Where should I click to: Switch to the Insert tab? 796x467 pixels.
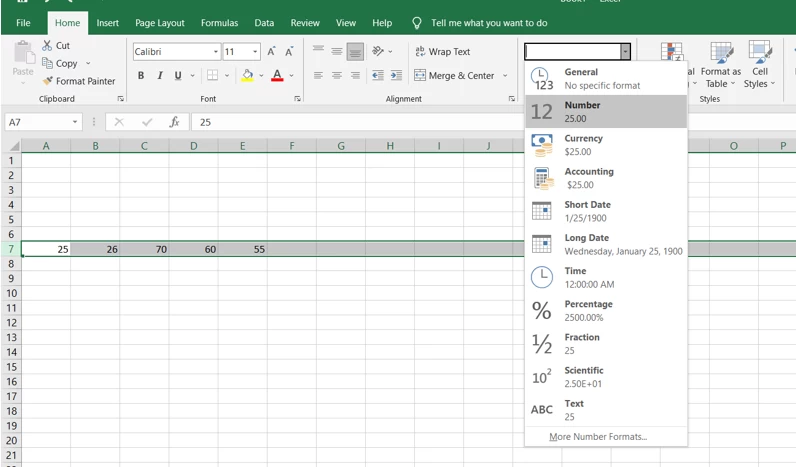[x=108, y=23]
